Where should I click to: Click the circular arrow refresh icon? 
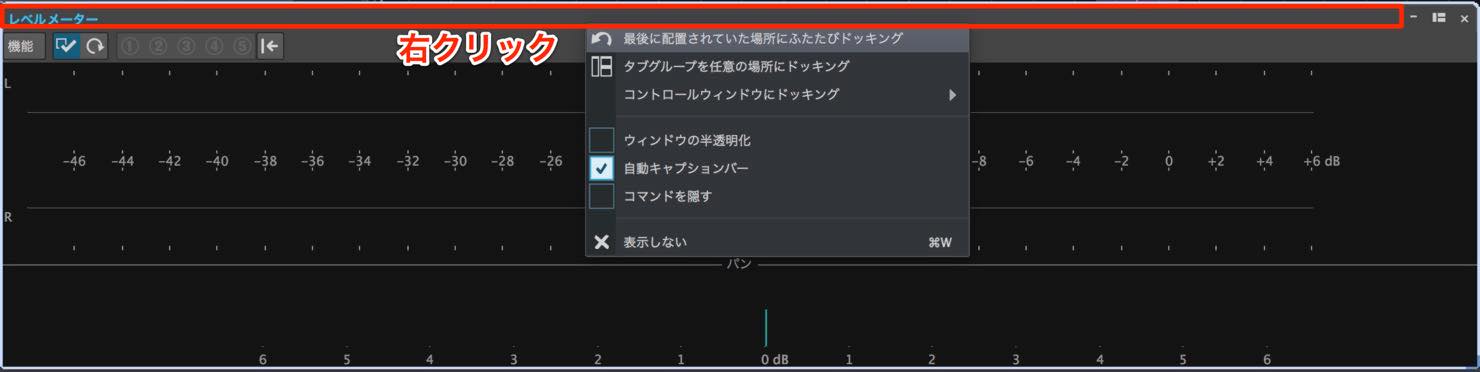pyautogui.click(x=94, y=46)
